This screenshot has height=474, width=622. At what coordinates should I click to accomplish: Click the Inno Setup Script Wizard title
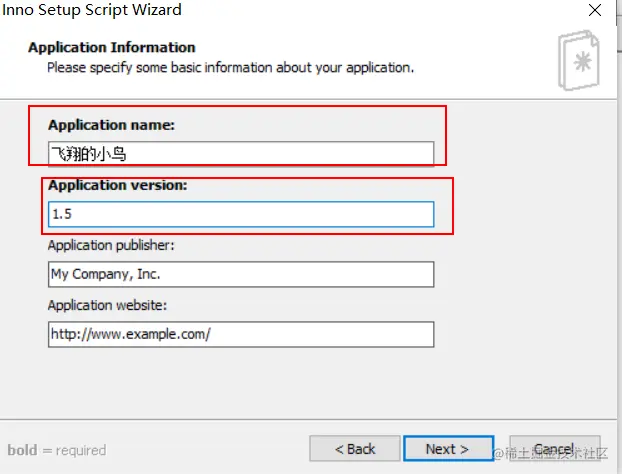coord(92,10)
